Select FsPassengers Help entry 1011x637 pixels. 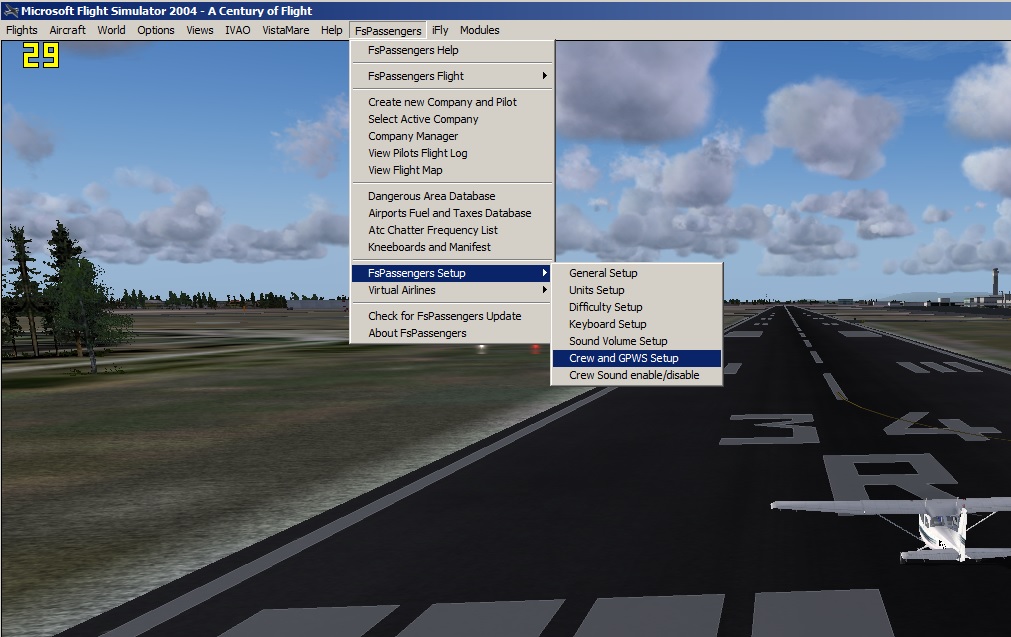tap(453, 50)
